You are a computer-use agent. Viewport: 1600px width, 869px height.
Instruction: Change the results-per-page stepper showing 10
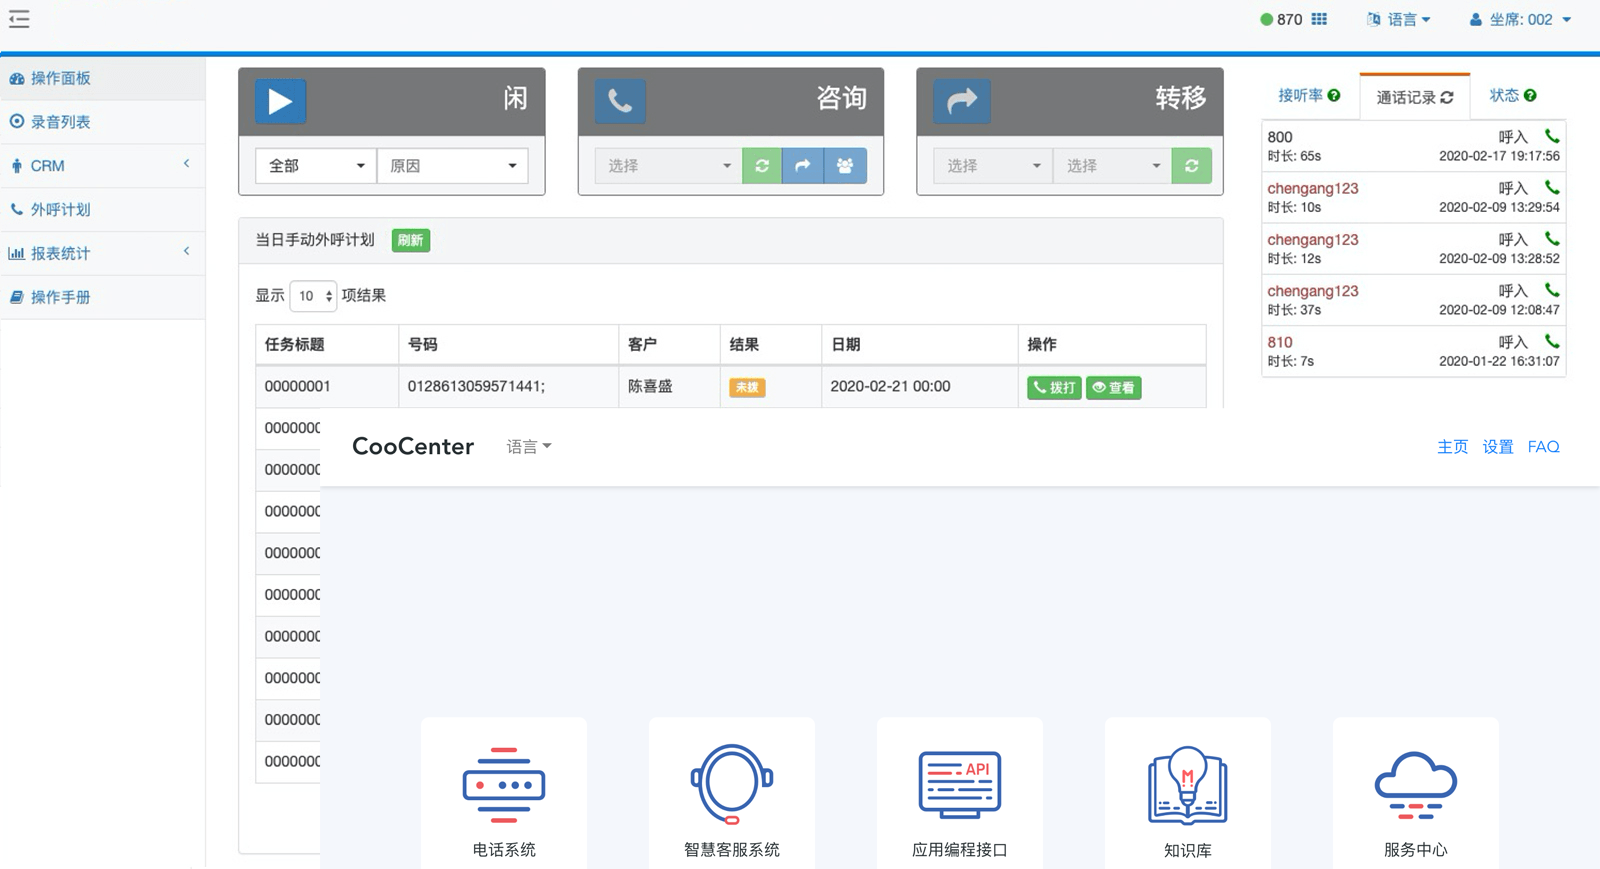coord(313,296)
